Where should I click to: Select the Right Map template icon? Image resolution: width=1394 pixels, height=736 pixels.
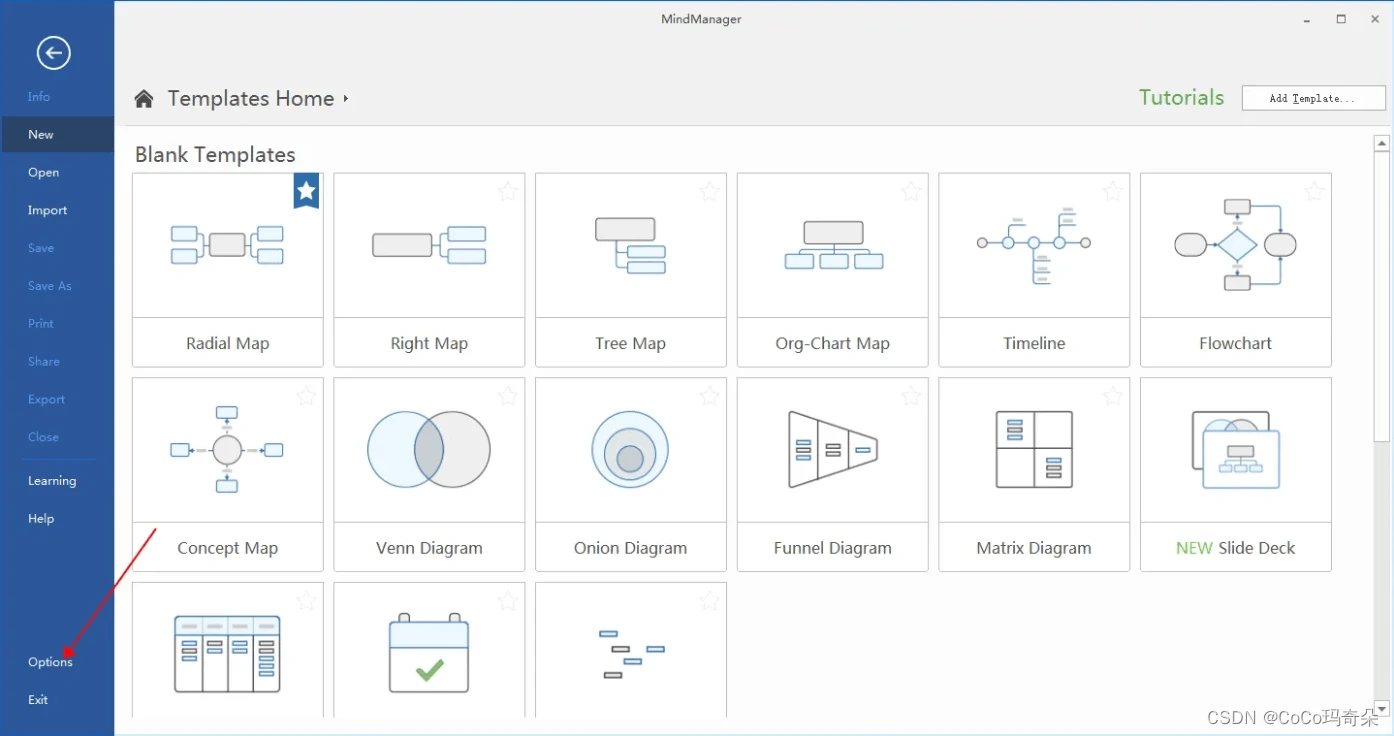coord(429,244)
